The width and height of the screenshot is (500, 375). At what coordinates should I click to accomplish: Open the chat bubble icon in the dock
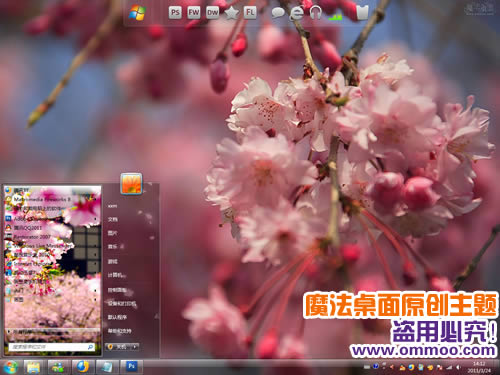pos(278,13)
